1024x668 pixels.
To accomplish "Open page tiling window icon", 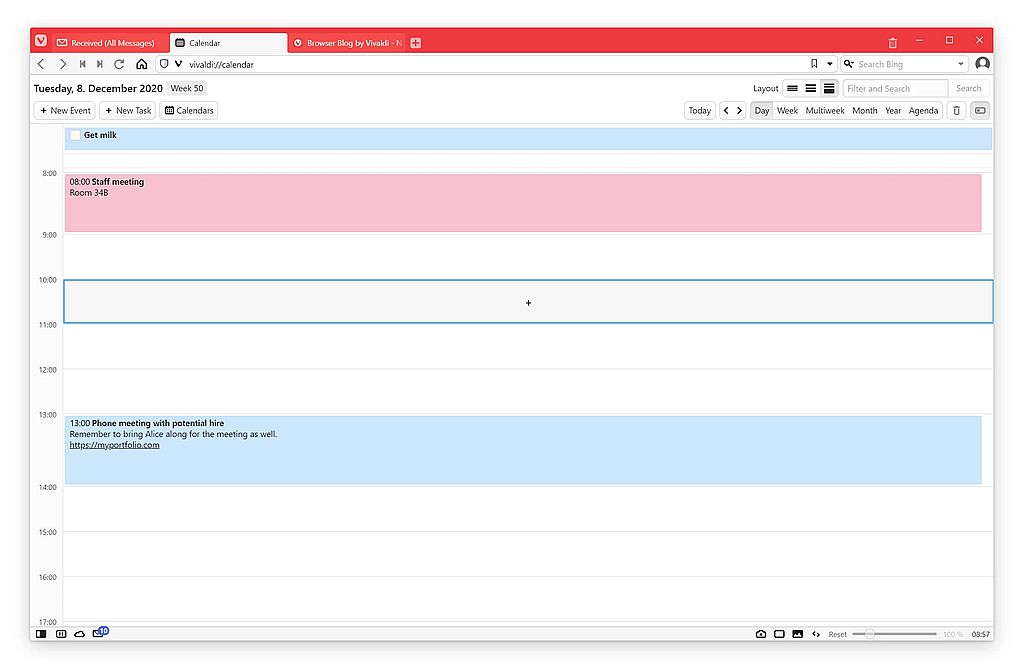I will (779, 634).
